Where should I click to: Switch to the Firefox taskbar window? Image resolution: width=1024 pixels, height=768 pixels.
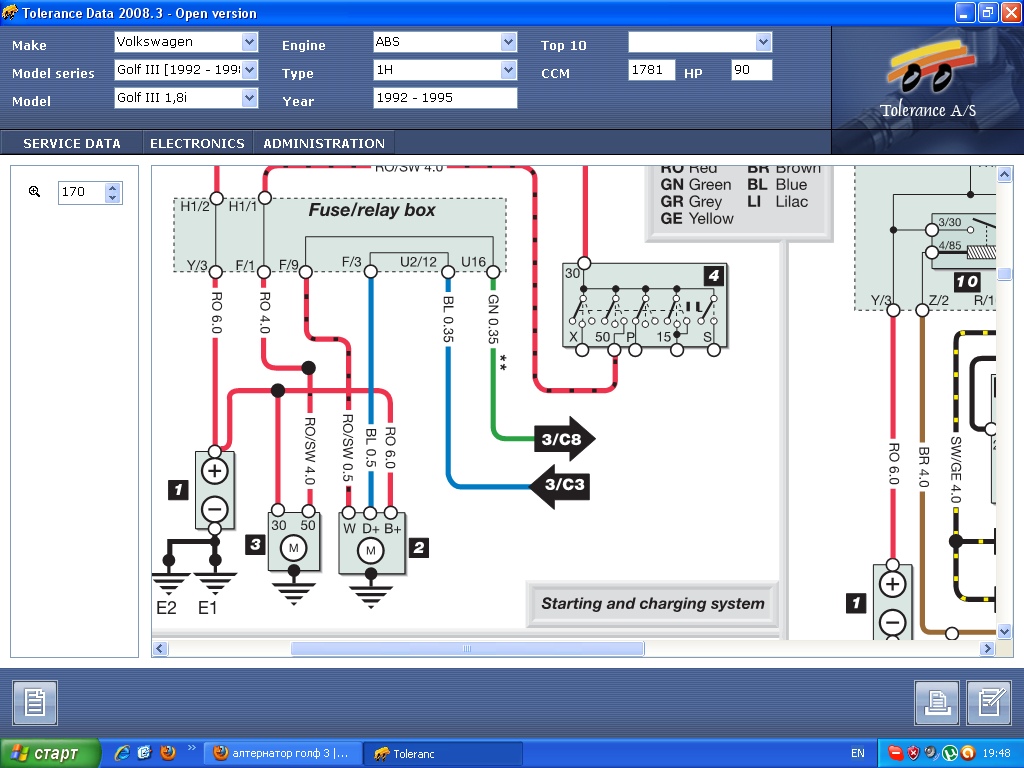coord(282,754)
